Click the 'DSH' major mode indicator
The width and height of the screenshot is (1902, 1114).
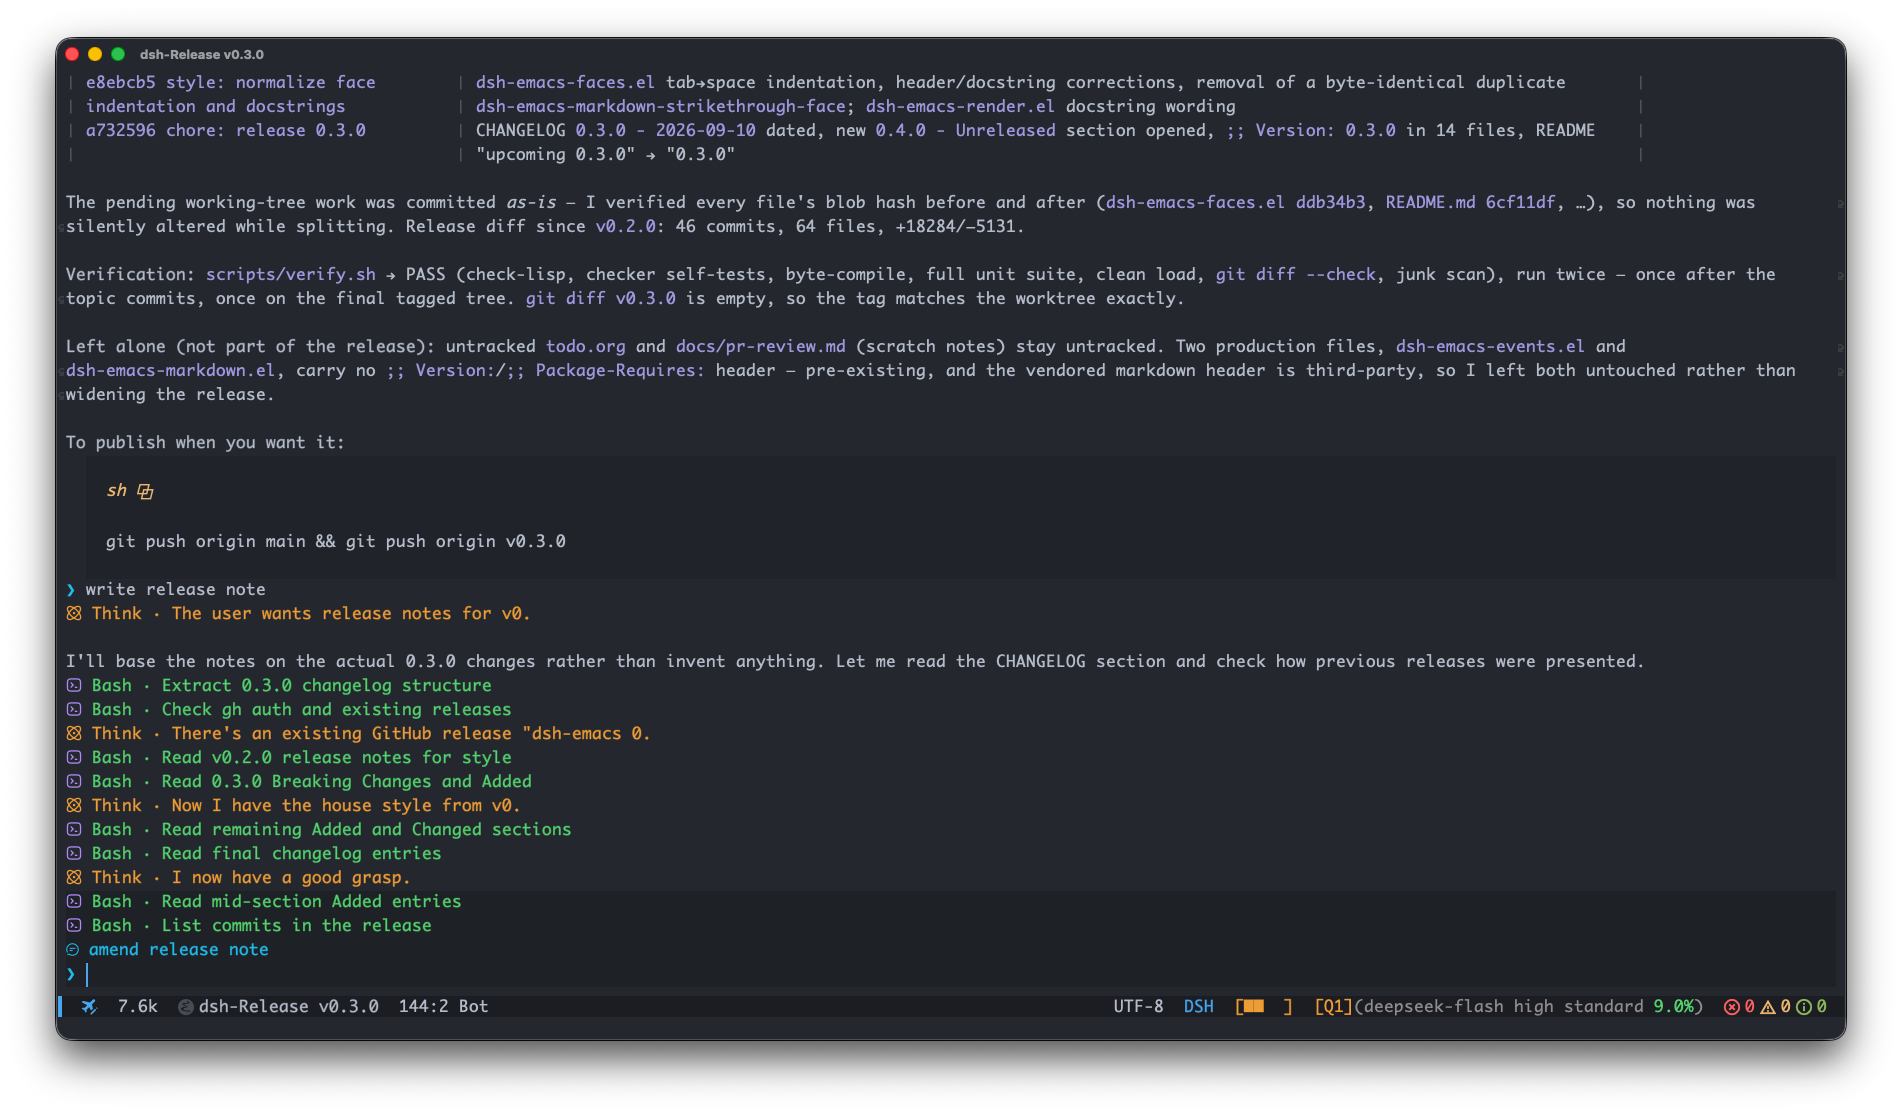click(1198, 1006)
